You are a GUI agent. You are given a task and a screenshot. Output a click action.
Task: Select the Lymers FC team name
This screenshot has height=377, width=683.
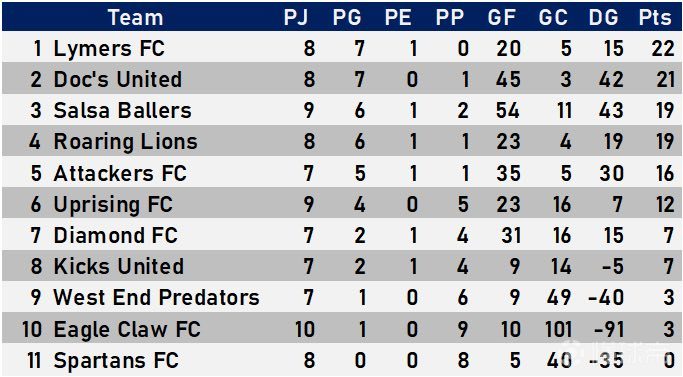coord(109,48)
